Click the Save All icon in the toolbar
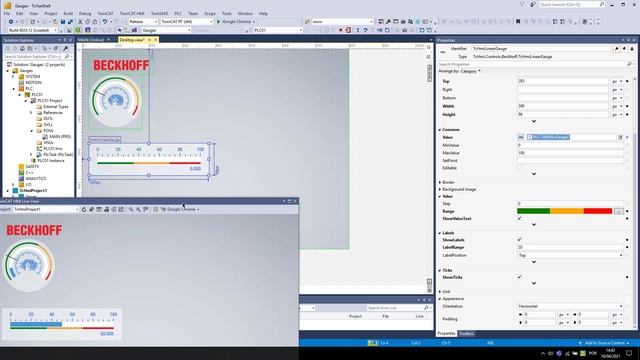 tap(70, 22)
